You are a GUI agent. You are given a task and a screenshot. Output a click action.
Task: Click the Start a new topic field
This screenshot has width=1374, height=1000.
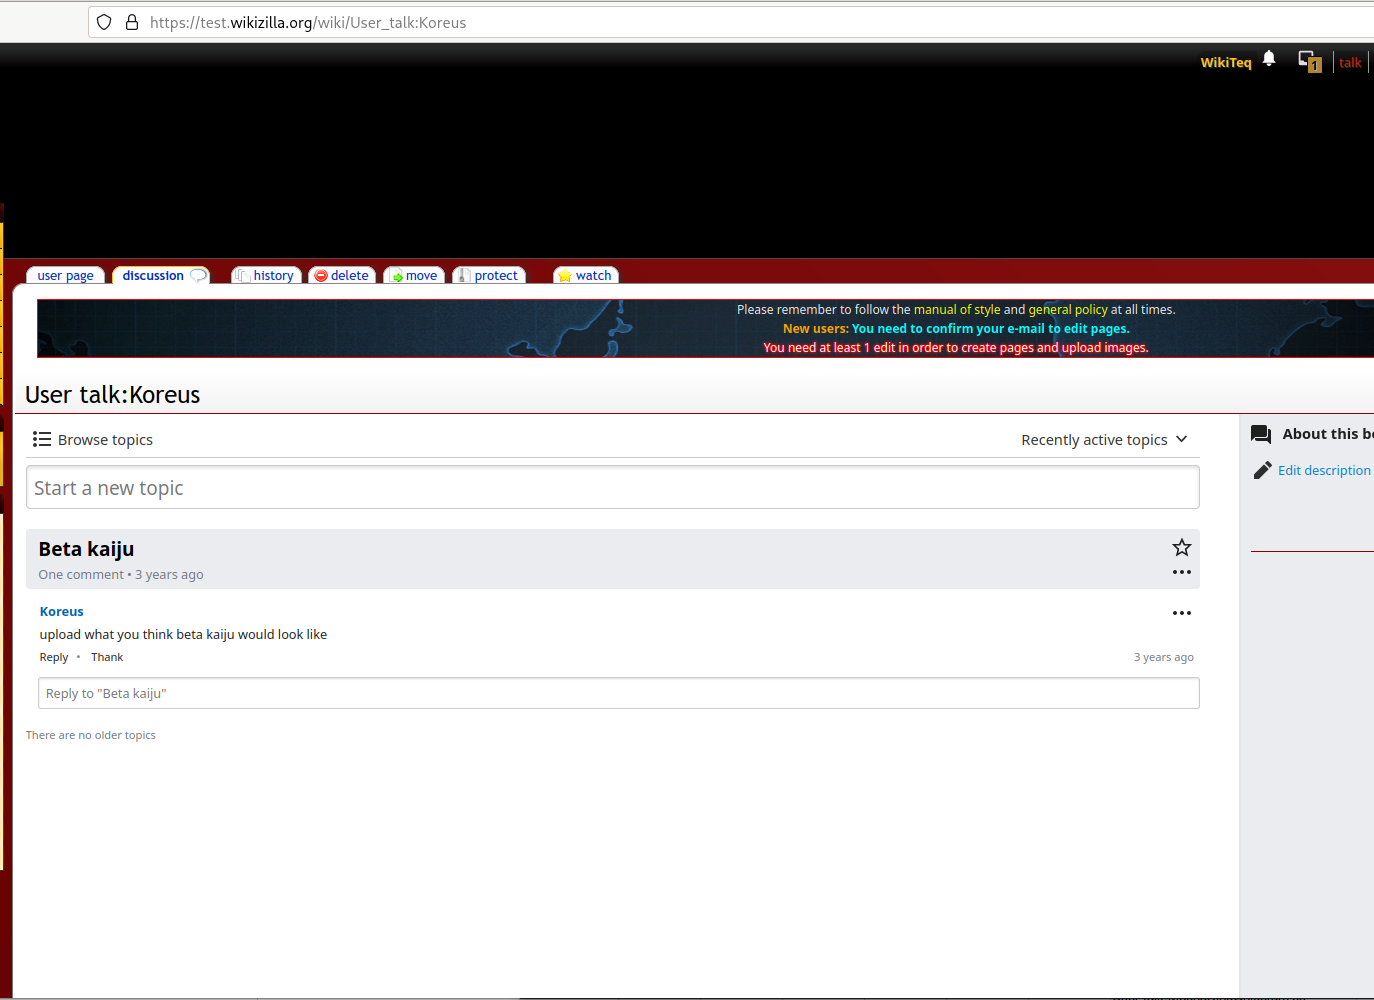[x=613, y=488]
